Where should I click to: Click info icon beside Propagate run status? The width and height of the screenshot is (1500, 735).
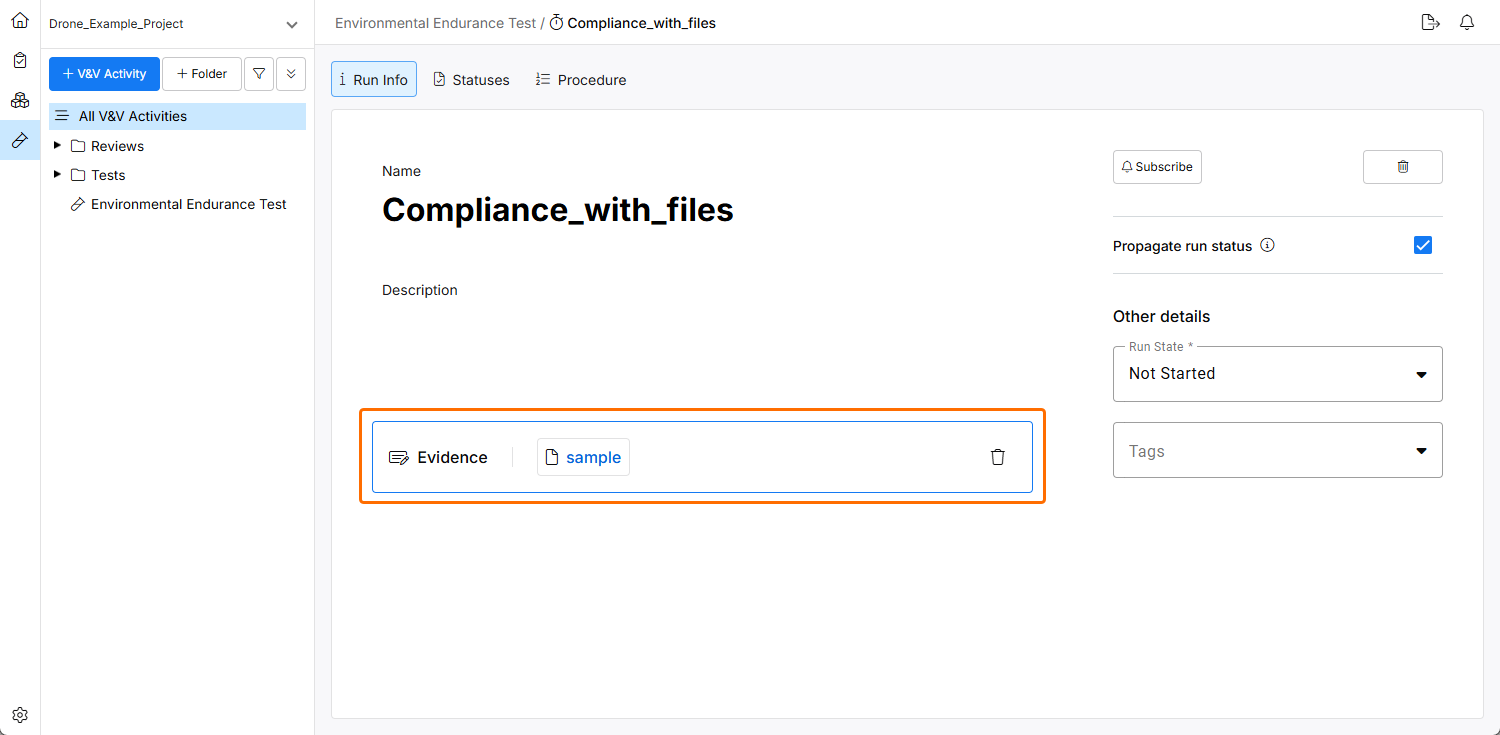(1267, 245)
